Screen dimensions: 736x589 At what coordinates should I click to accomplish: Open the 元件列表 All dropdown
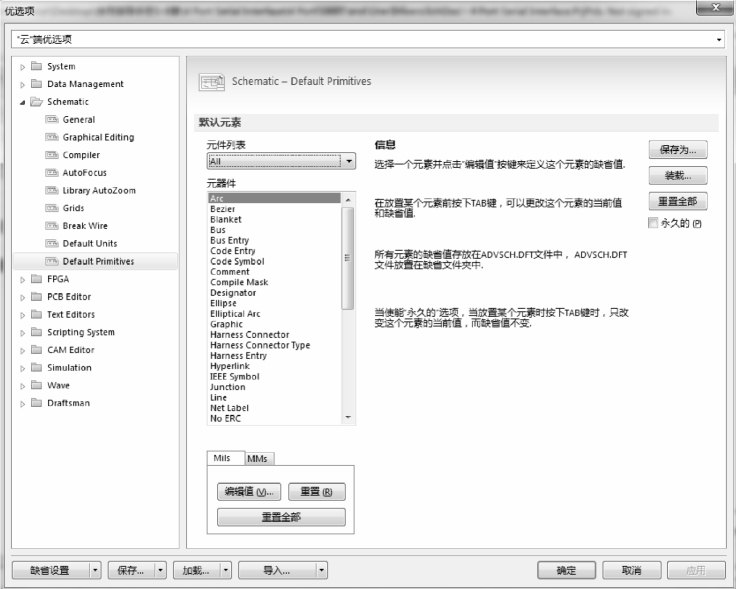pos(347,161)
